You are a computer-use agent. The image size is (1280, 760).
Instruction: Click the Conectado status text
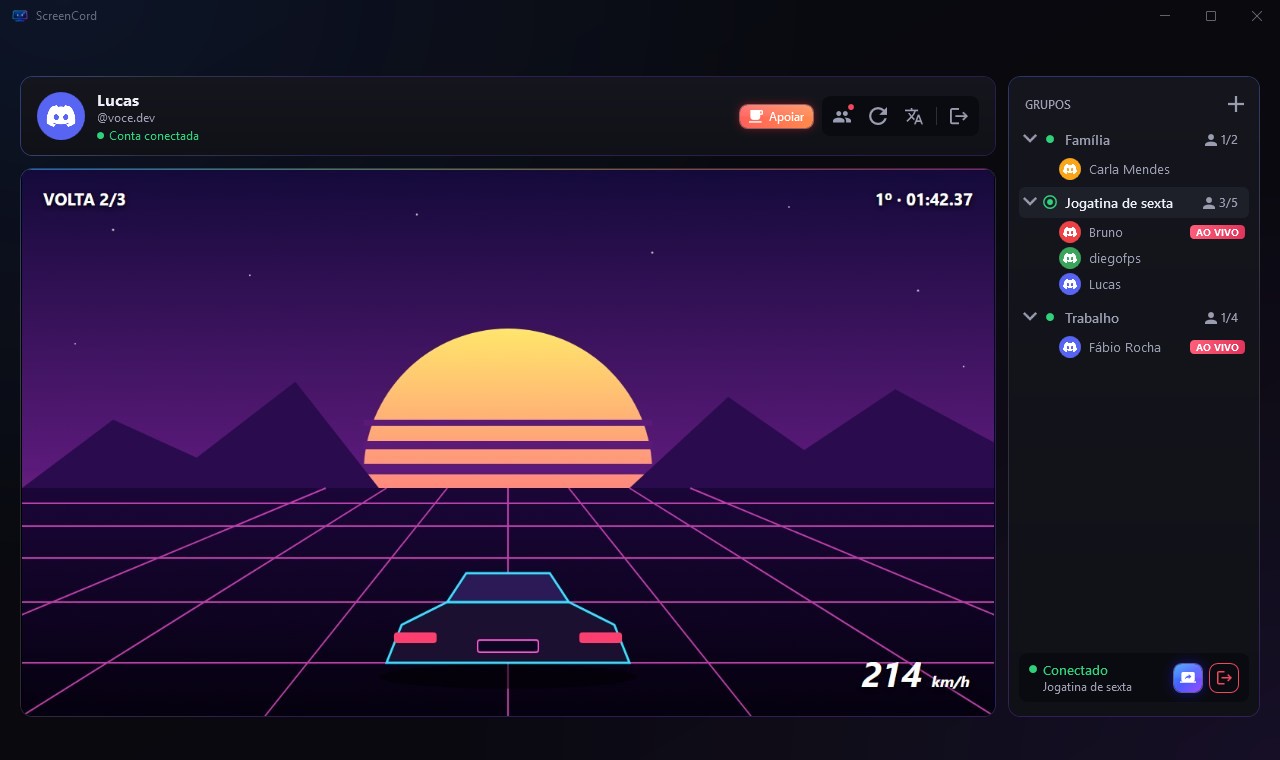pyautogui.click(x=1075, y=670)
